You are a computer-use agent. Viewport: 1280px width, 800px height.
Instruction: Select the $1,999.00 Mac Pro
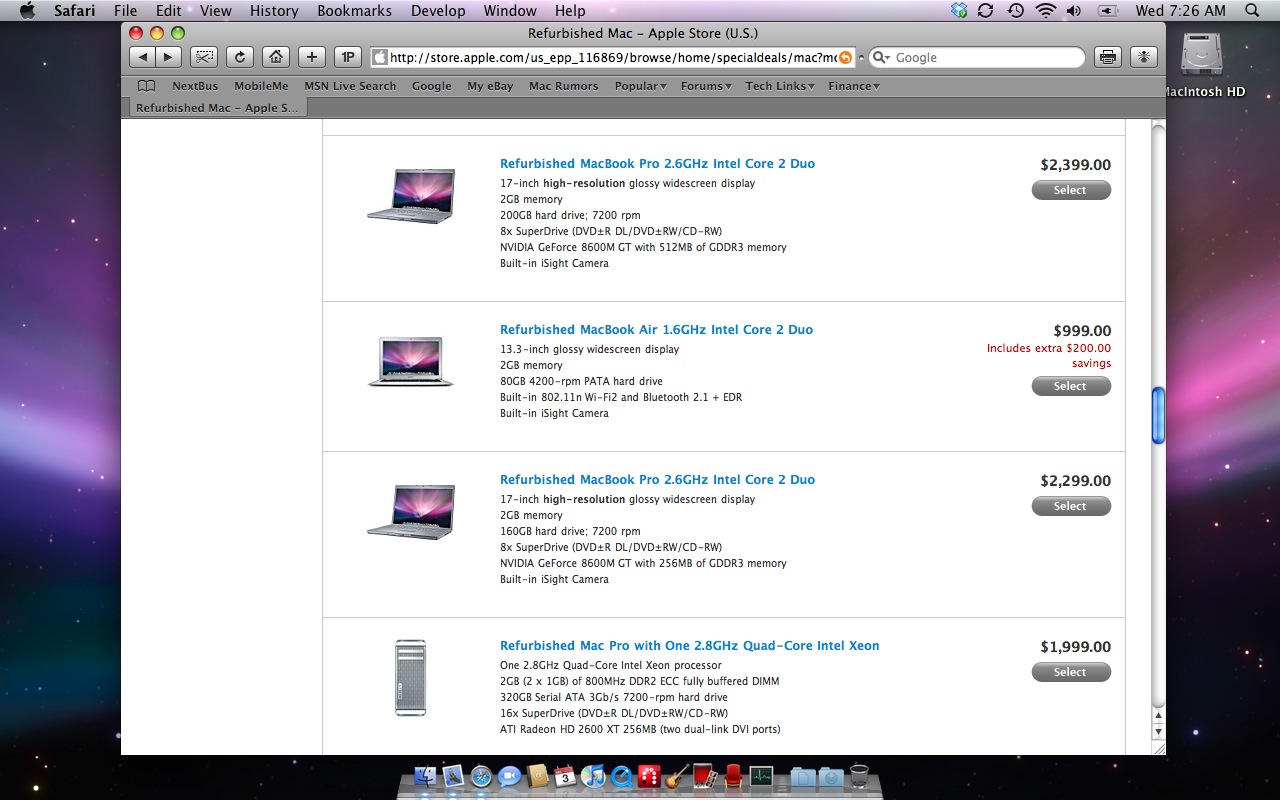coord(1071,672)
